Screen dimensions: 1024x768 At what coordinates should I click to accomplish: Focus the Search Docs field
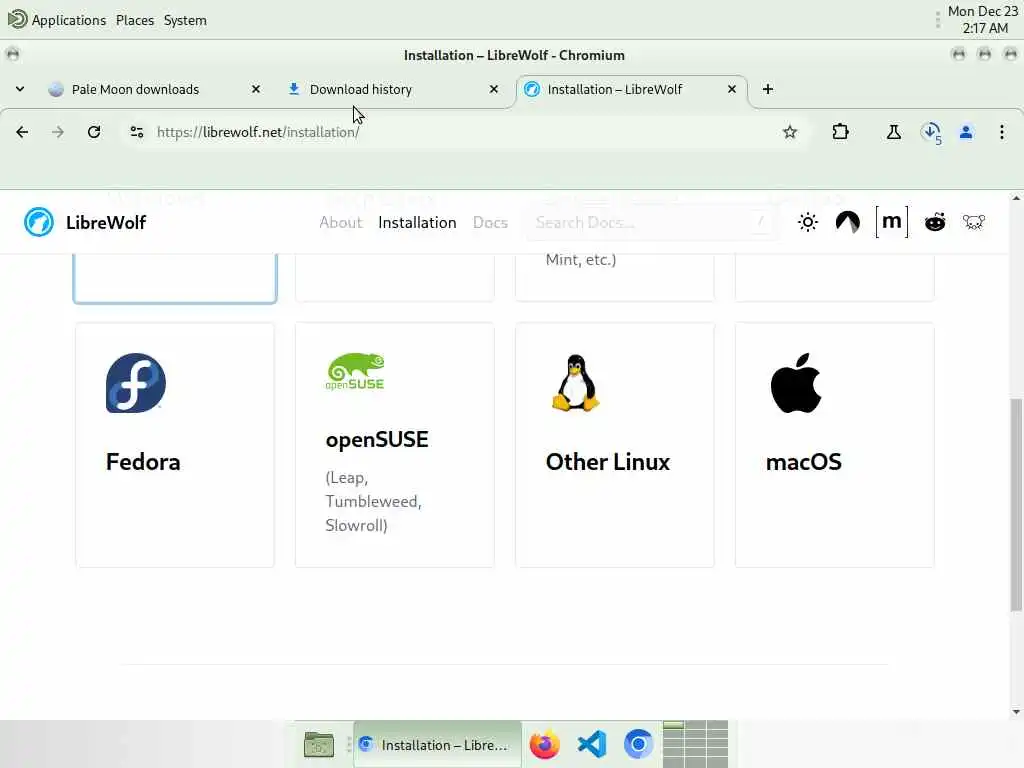651,223
